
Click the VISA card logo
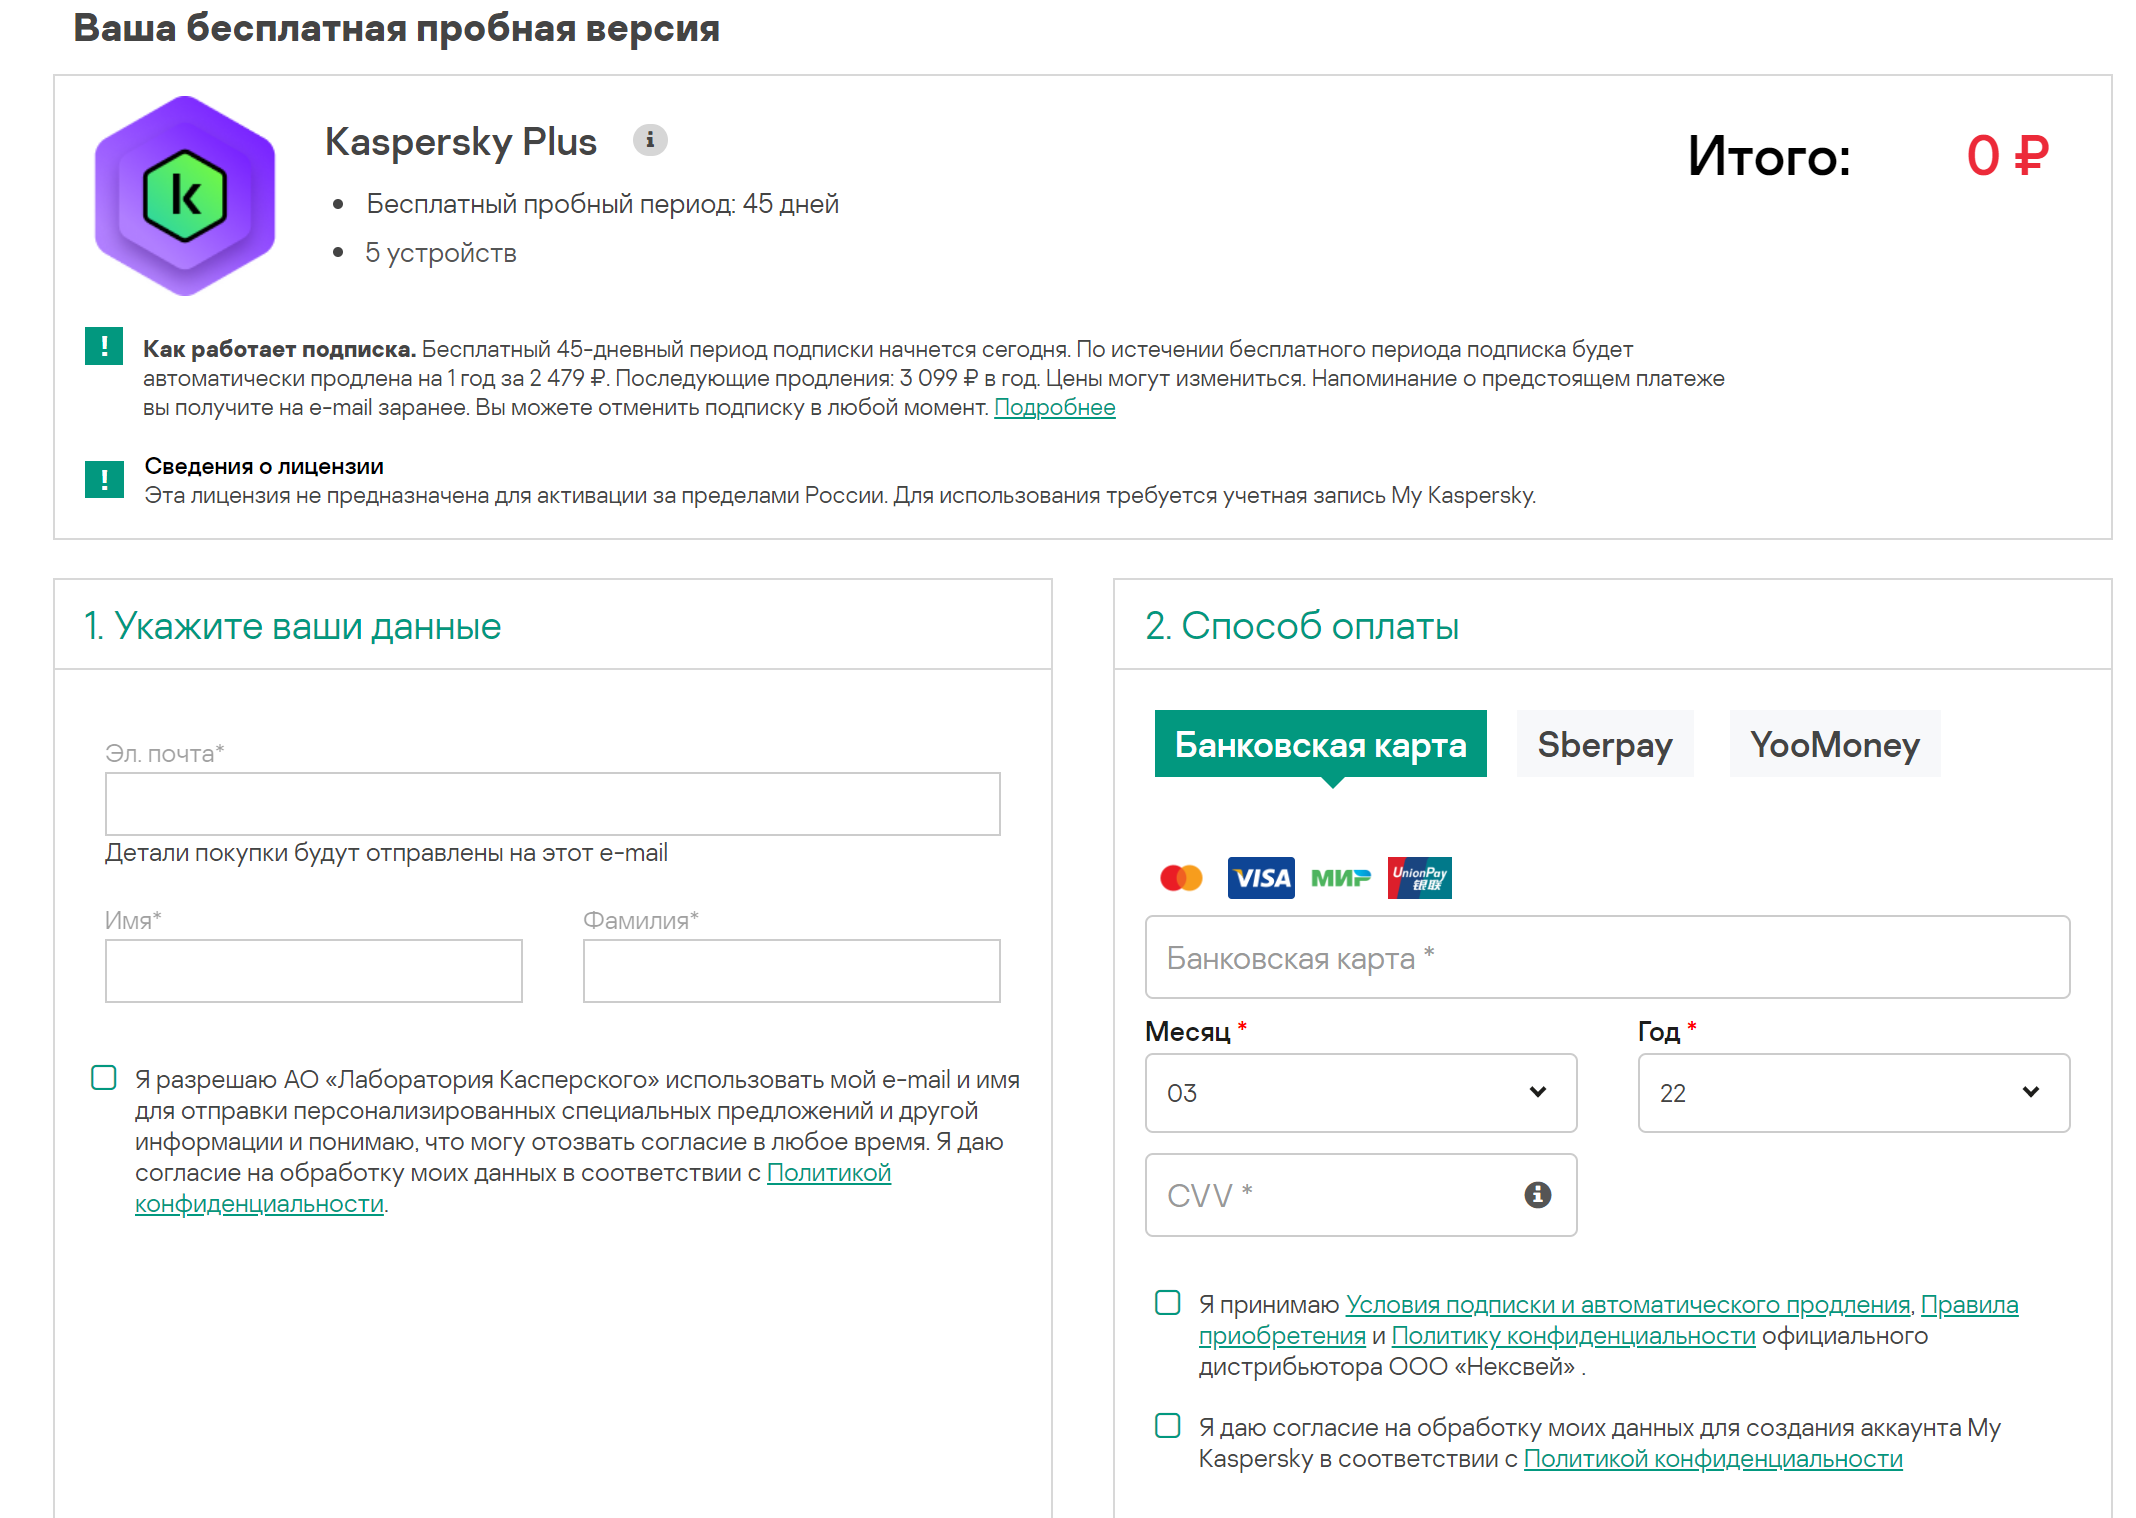(x=1261, y=878)
